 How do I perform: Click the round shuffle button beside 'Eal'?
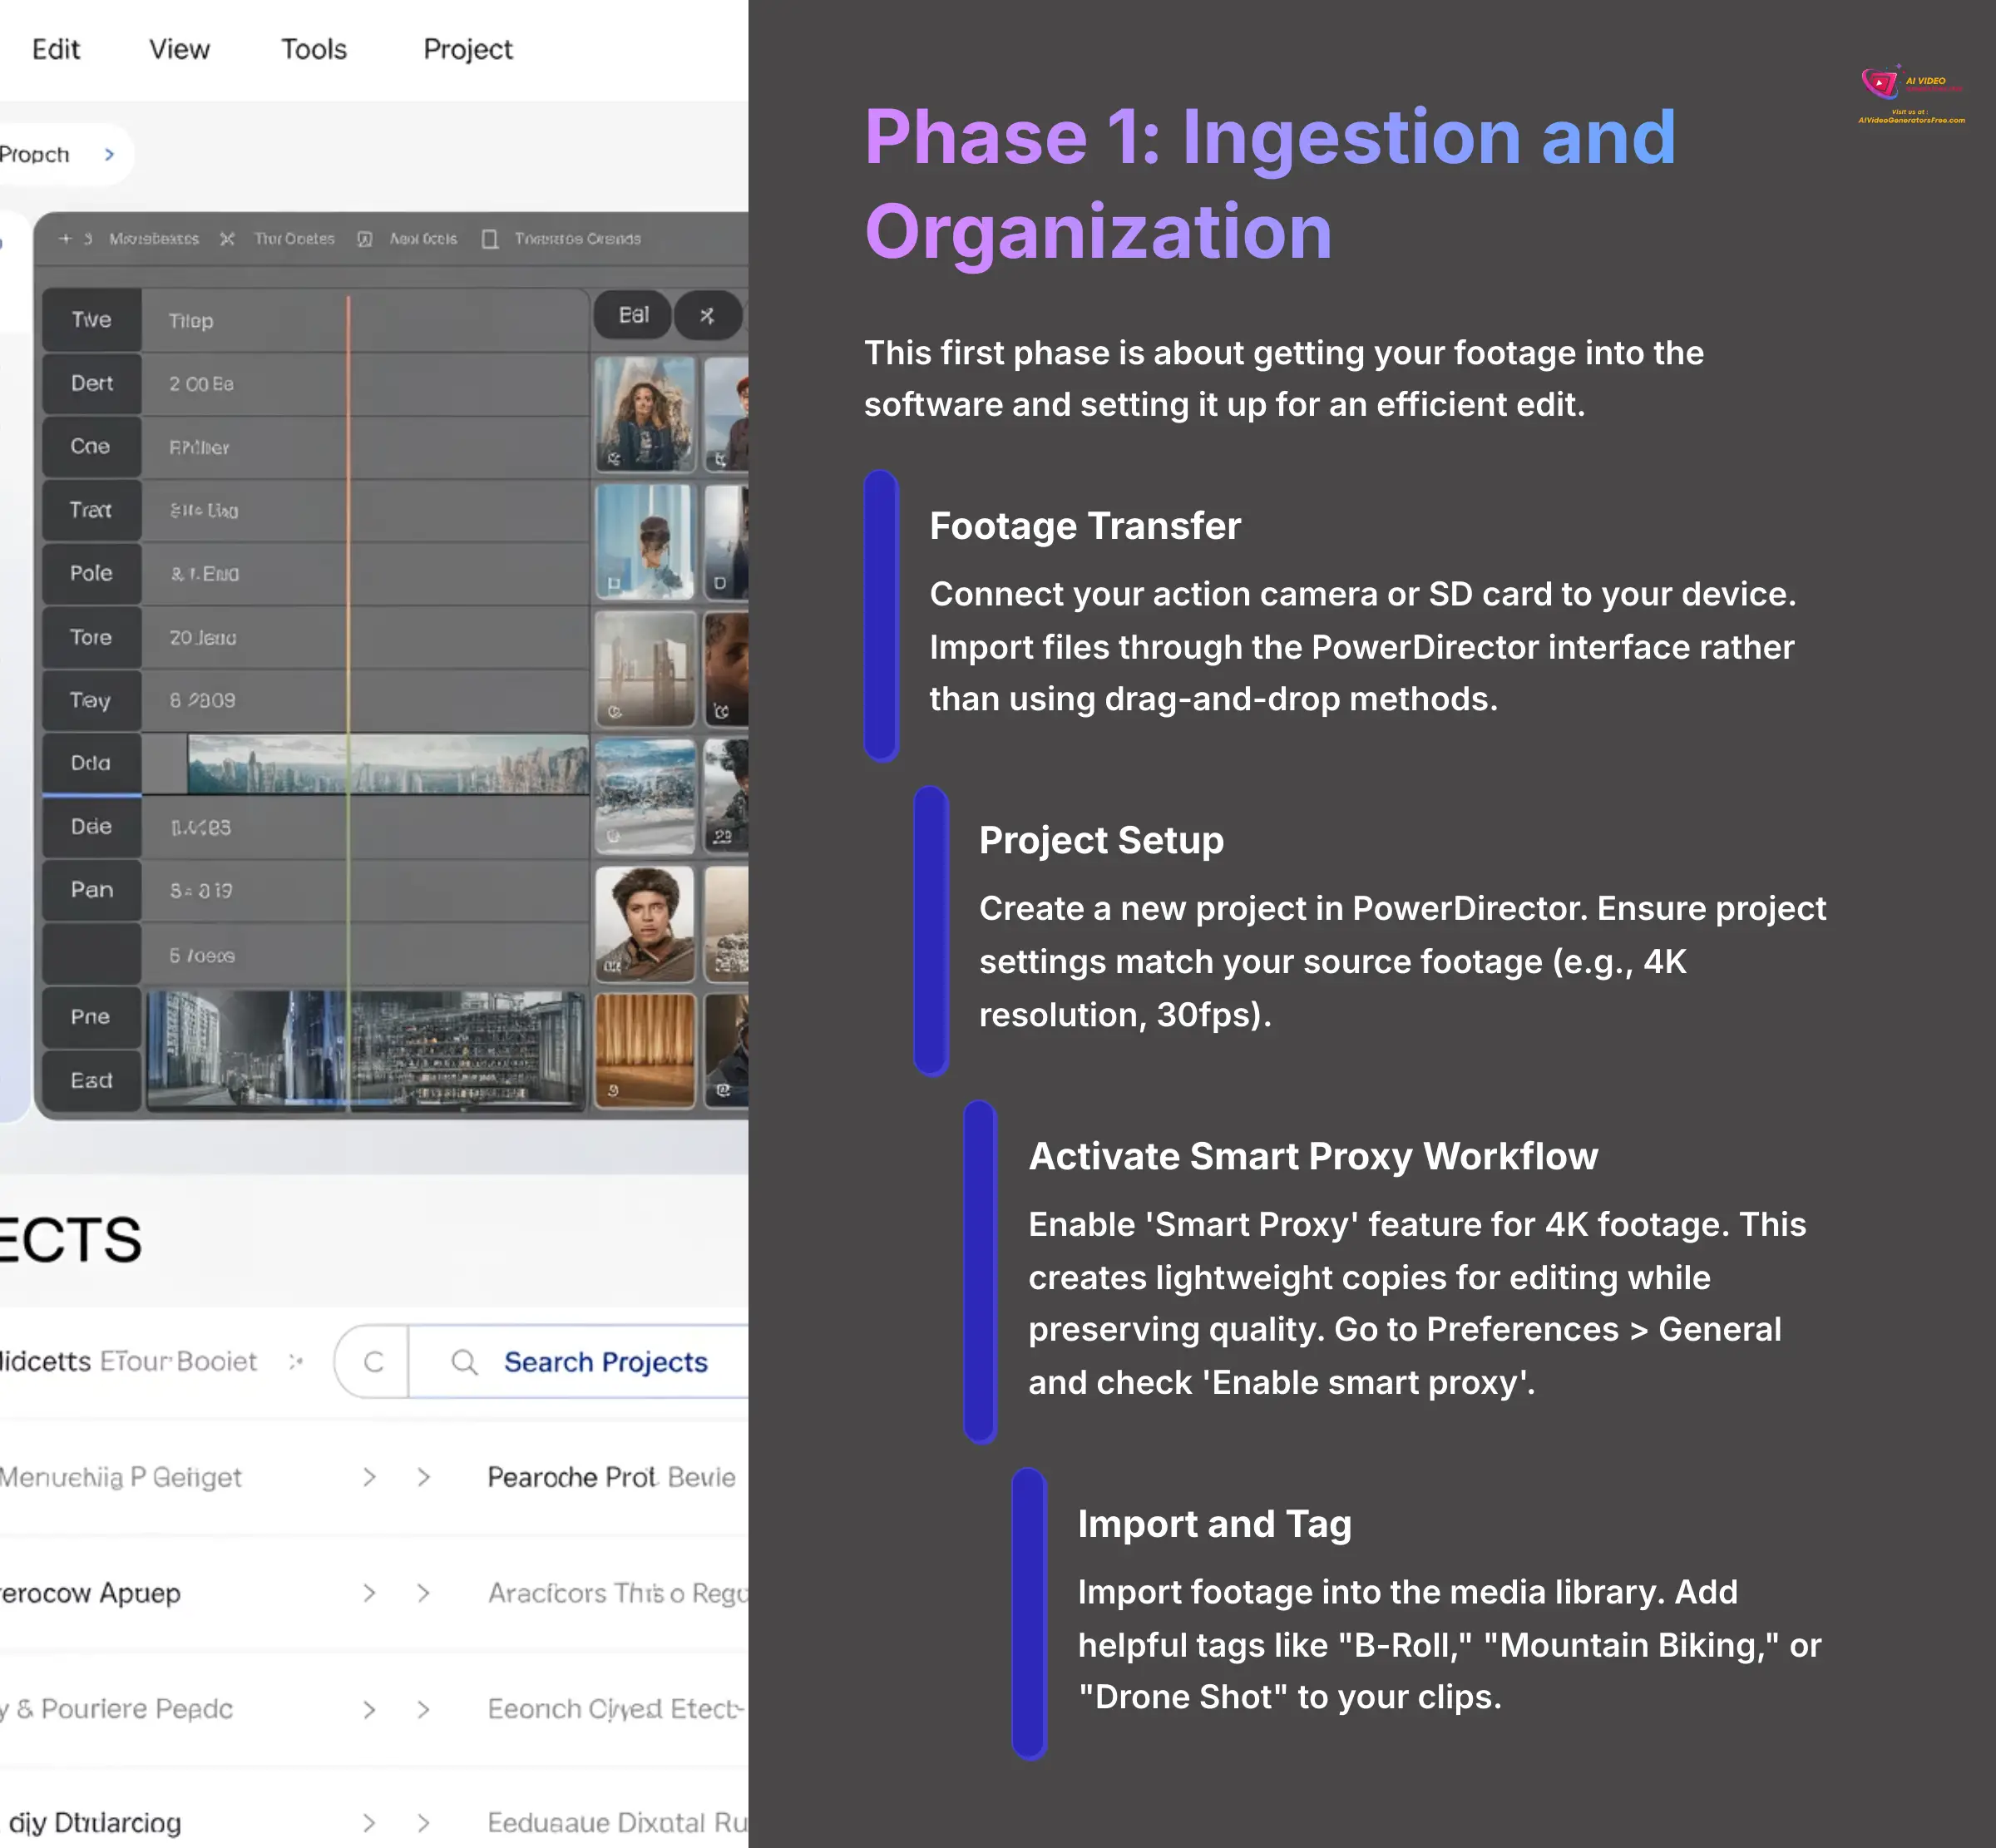[707, 315]
